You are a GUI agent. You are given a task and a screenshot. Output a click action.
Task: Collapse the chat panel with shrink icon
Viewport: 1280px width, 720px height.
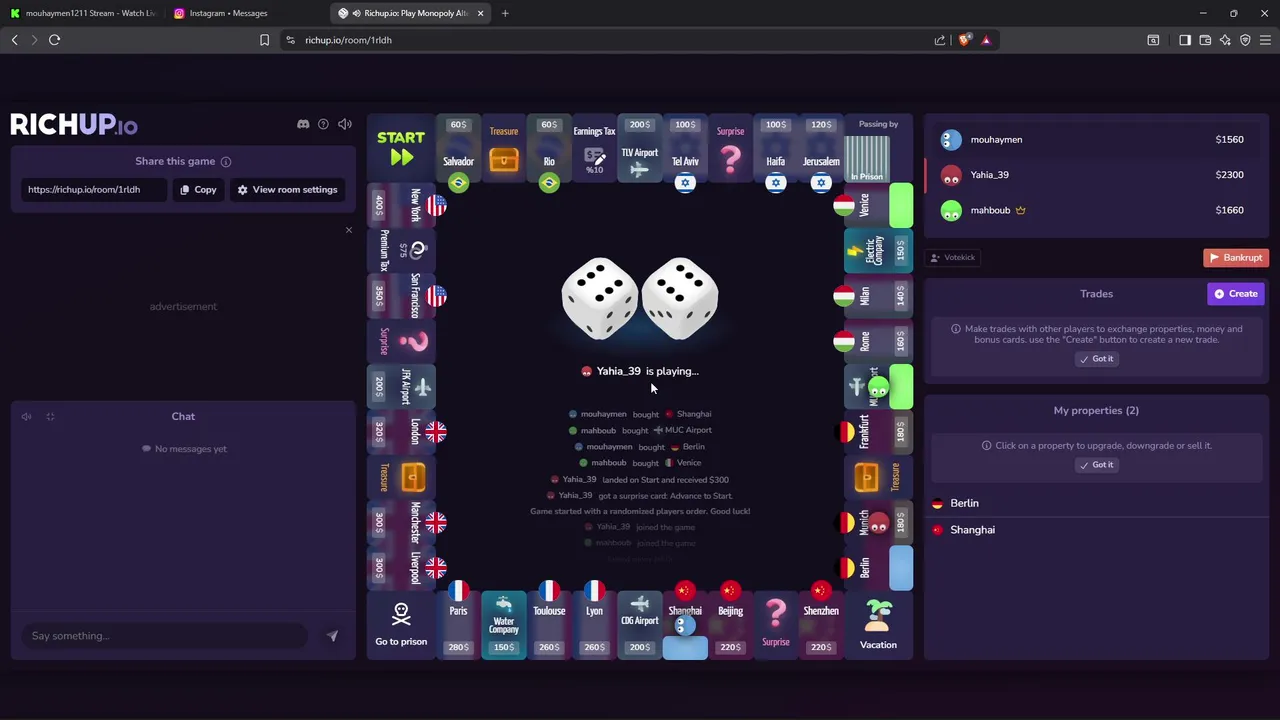point(50,416)
